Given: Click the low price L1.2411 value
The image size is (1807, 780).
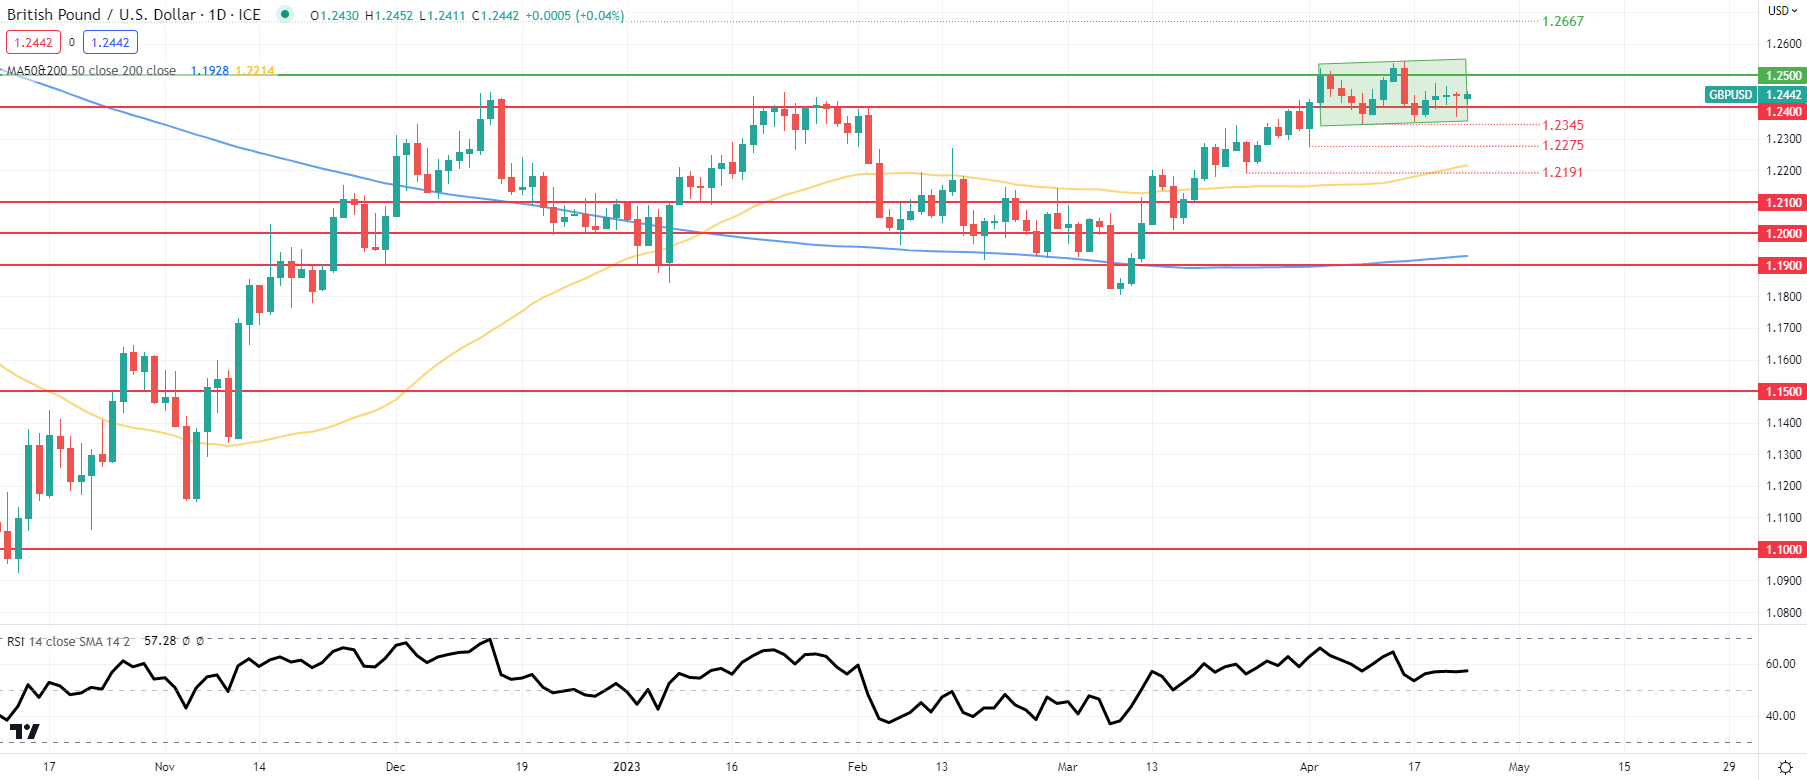Looking at the screenshot, I should click(x=442, y=16).
